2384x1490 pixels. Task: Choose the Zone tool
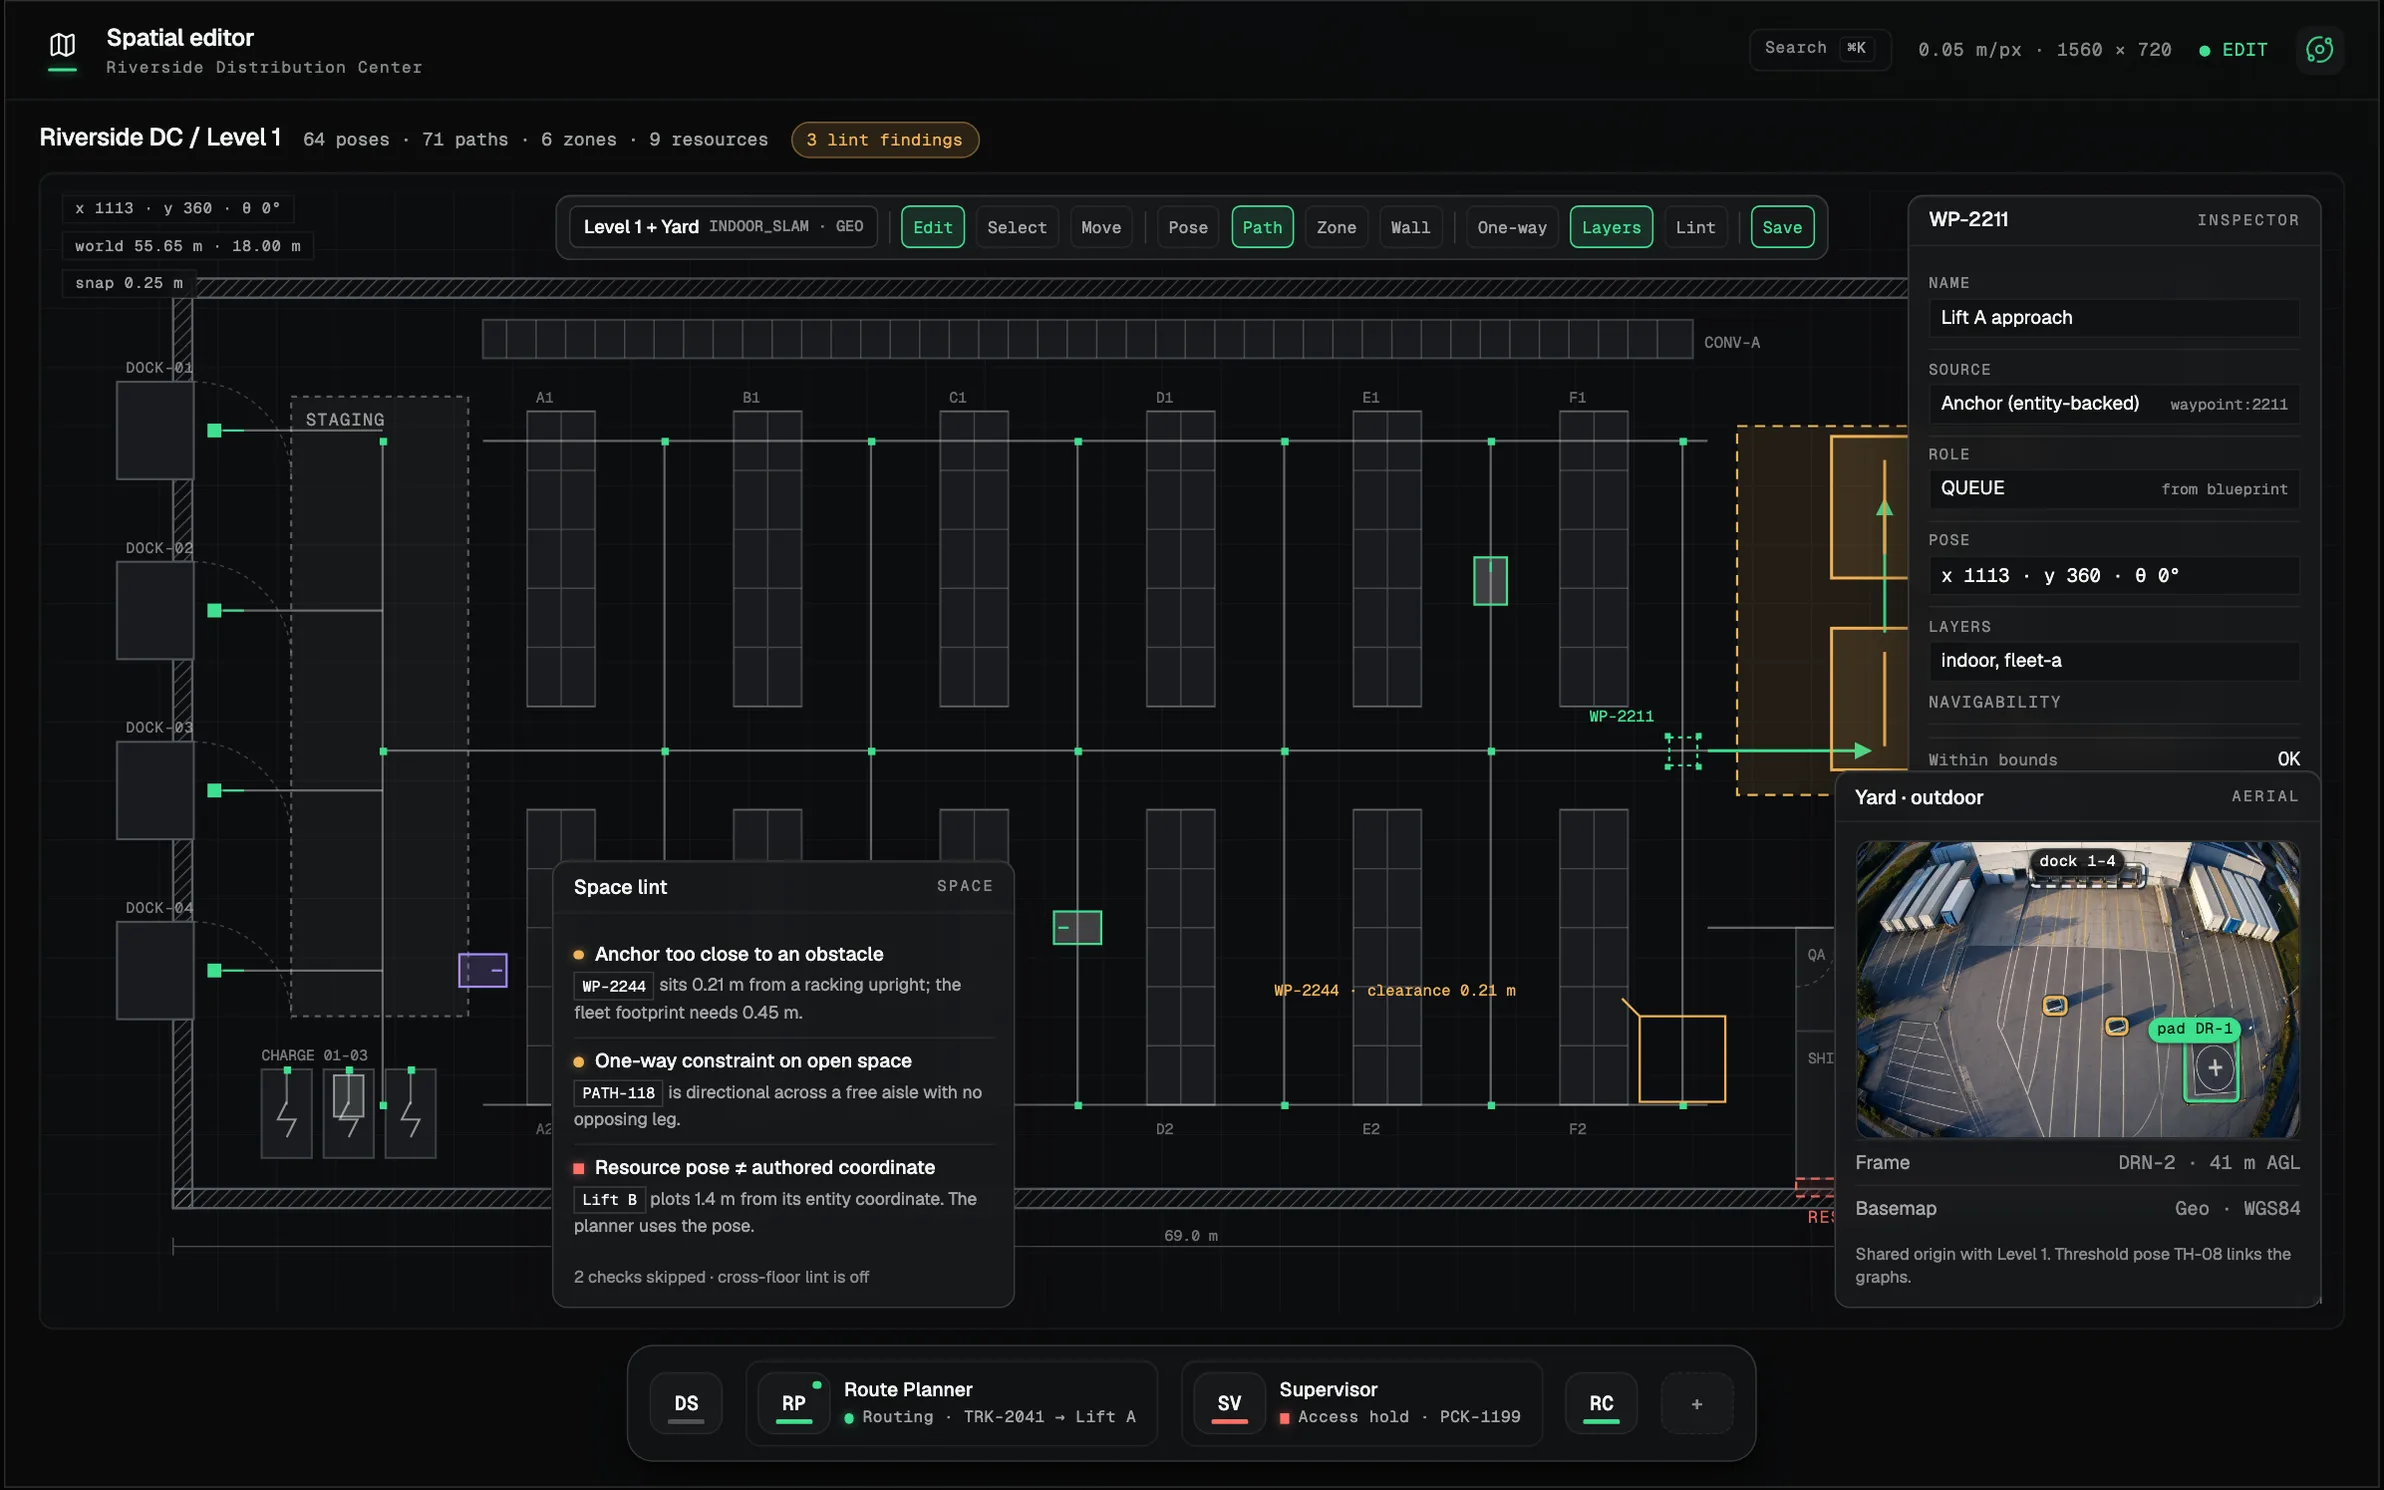click(x=1336, y=227)
